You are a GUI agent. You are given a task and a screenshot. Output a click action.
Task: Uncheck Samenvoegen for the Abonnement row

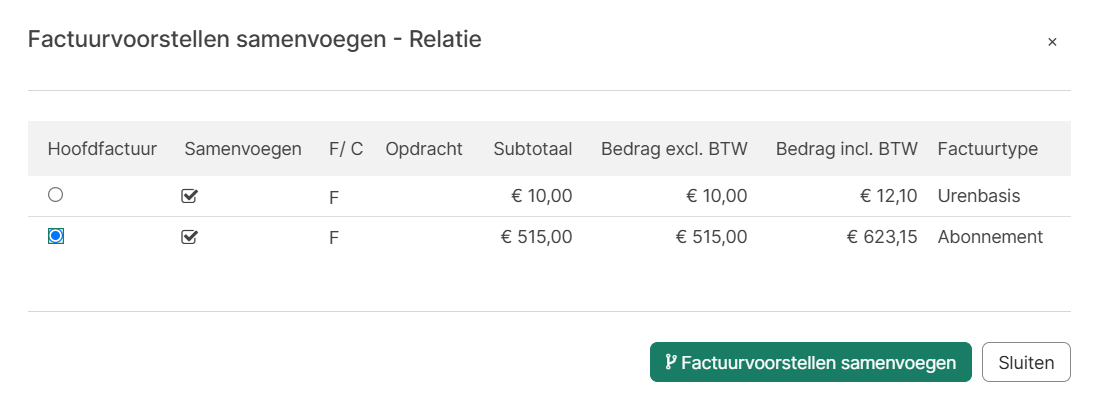[189, 238]
